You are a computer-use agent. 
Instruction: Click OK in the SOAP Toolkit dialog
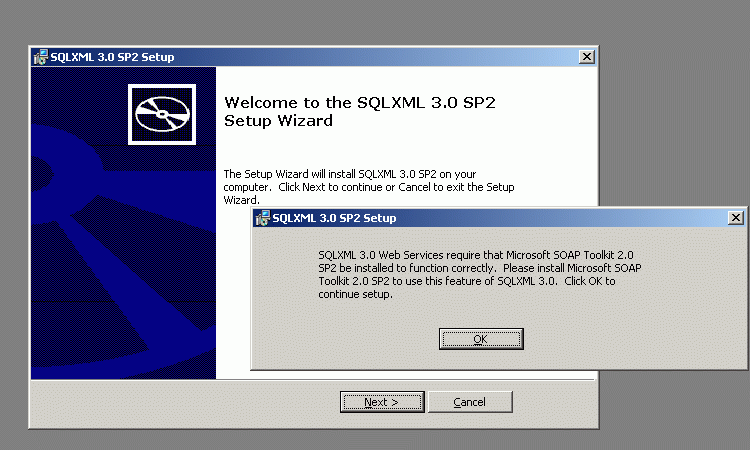tap(481, 339)
